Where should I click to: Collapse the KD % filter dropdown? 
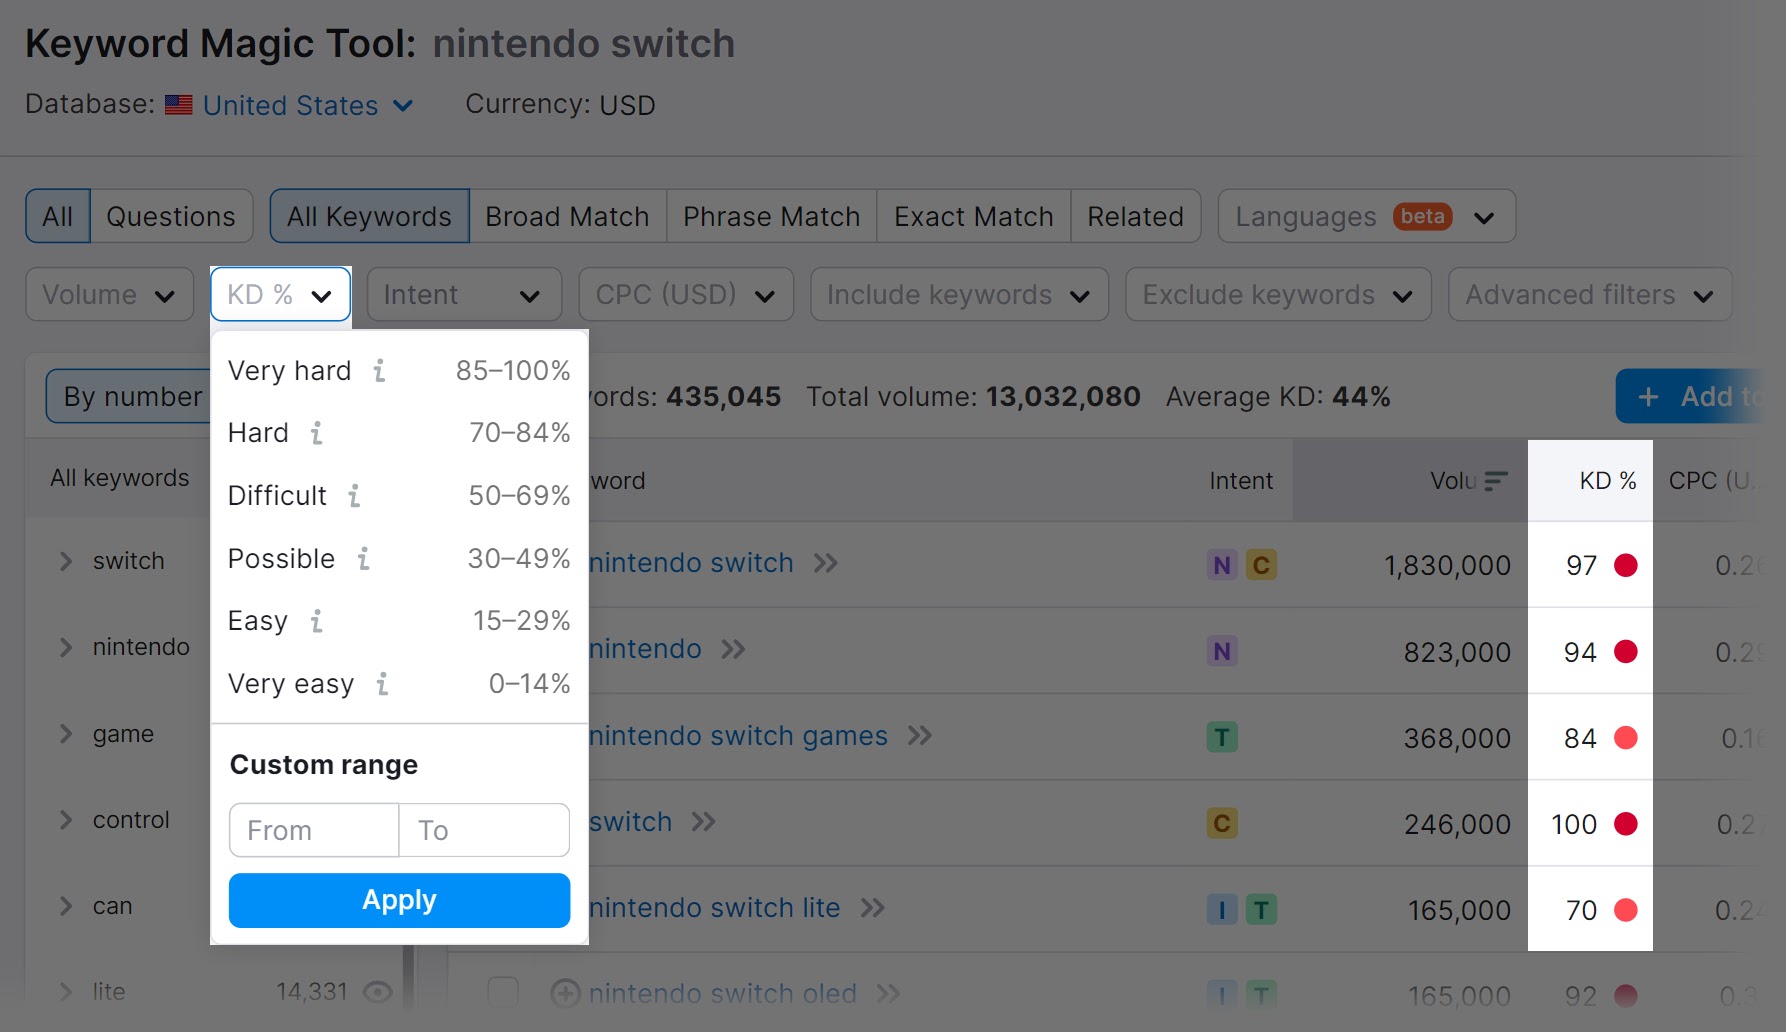coord(280,295)
